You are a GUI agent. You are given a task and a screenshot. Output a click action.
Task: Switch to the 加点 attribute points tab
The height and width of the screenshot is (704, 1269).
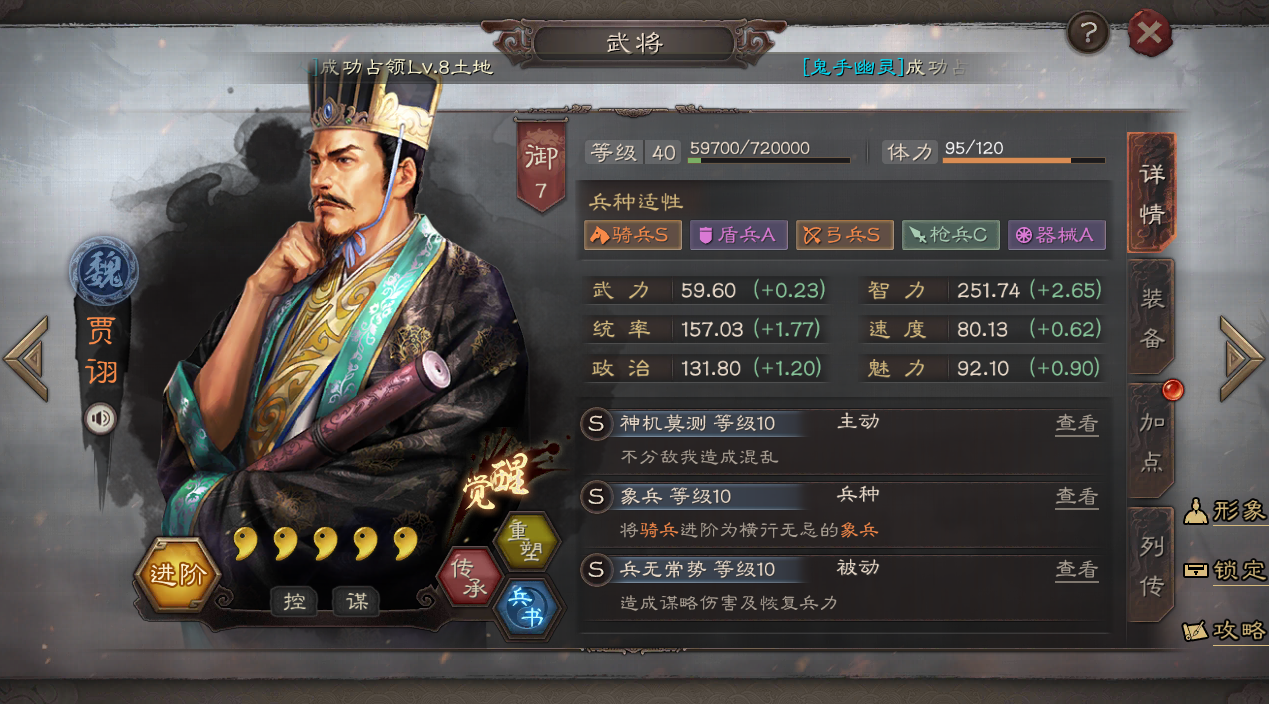[1151, 442]
